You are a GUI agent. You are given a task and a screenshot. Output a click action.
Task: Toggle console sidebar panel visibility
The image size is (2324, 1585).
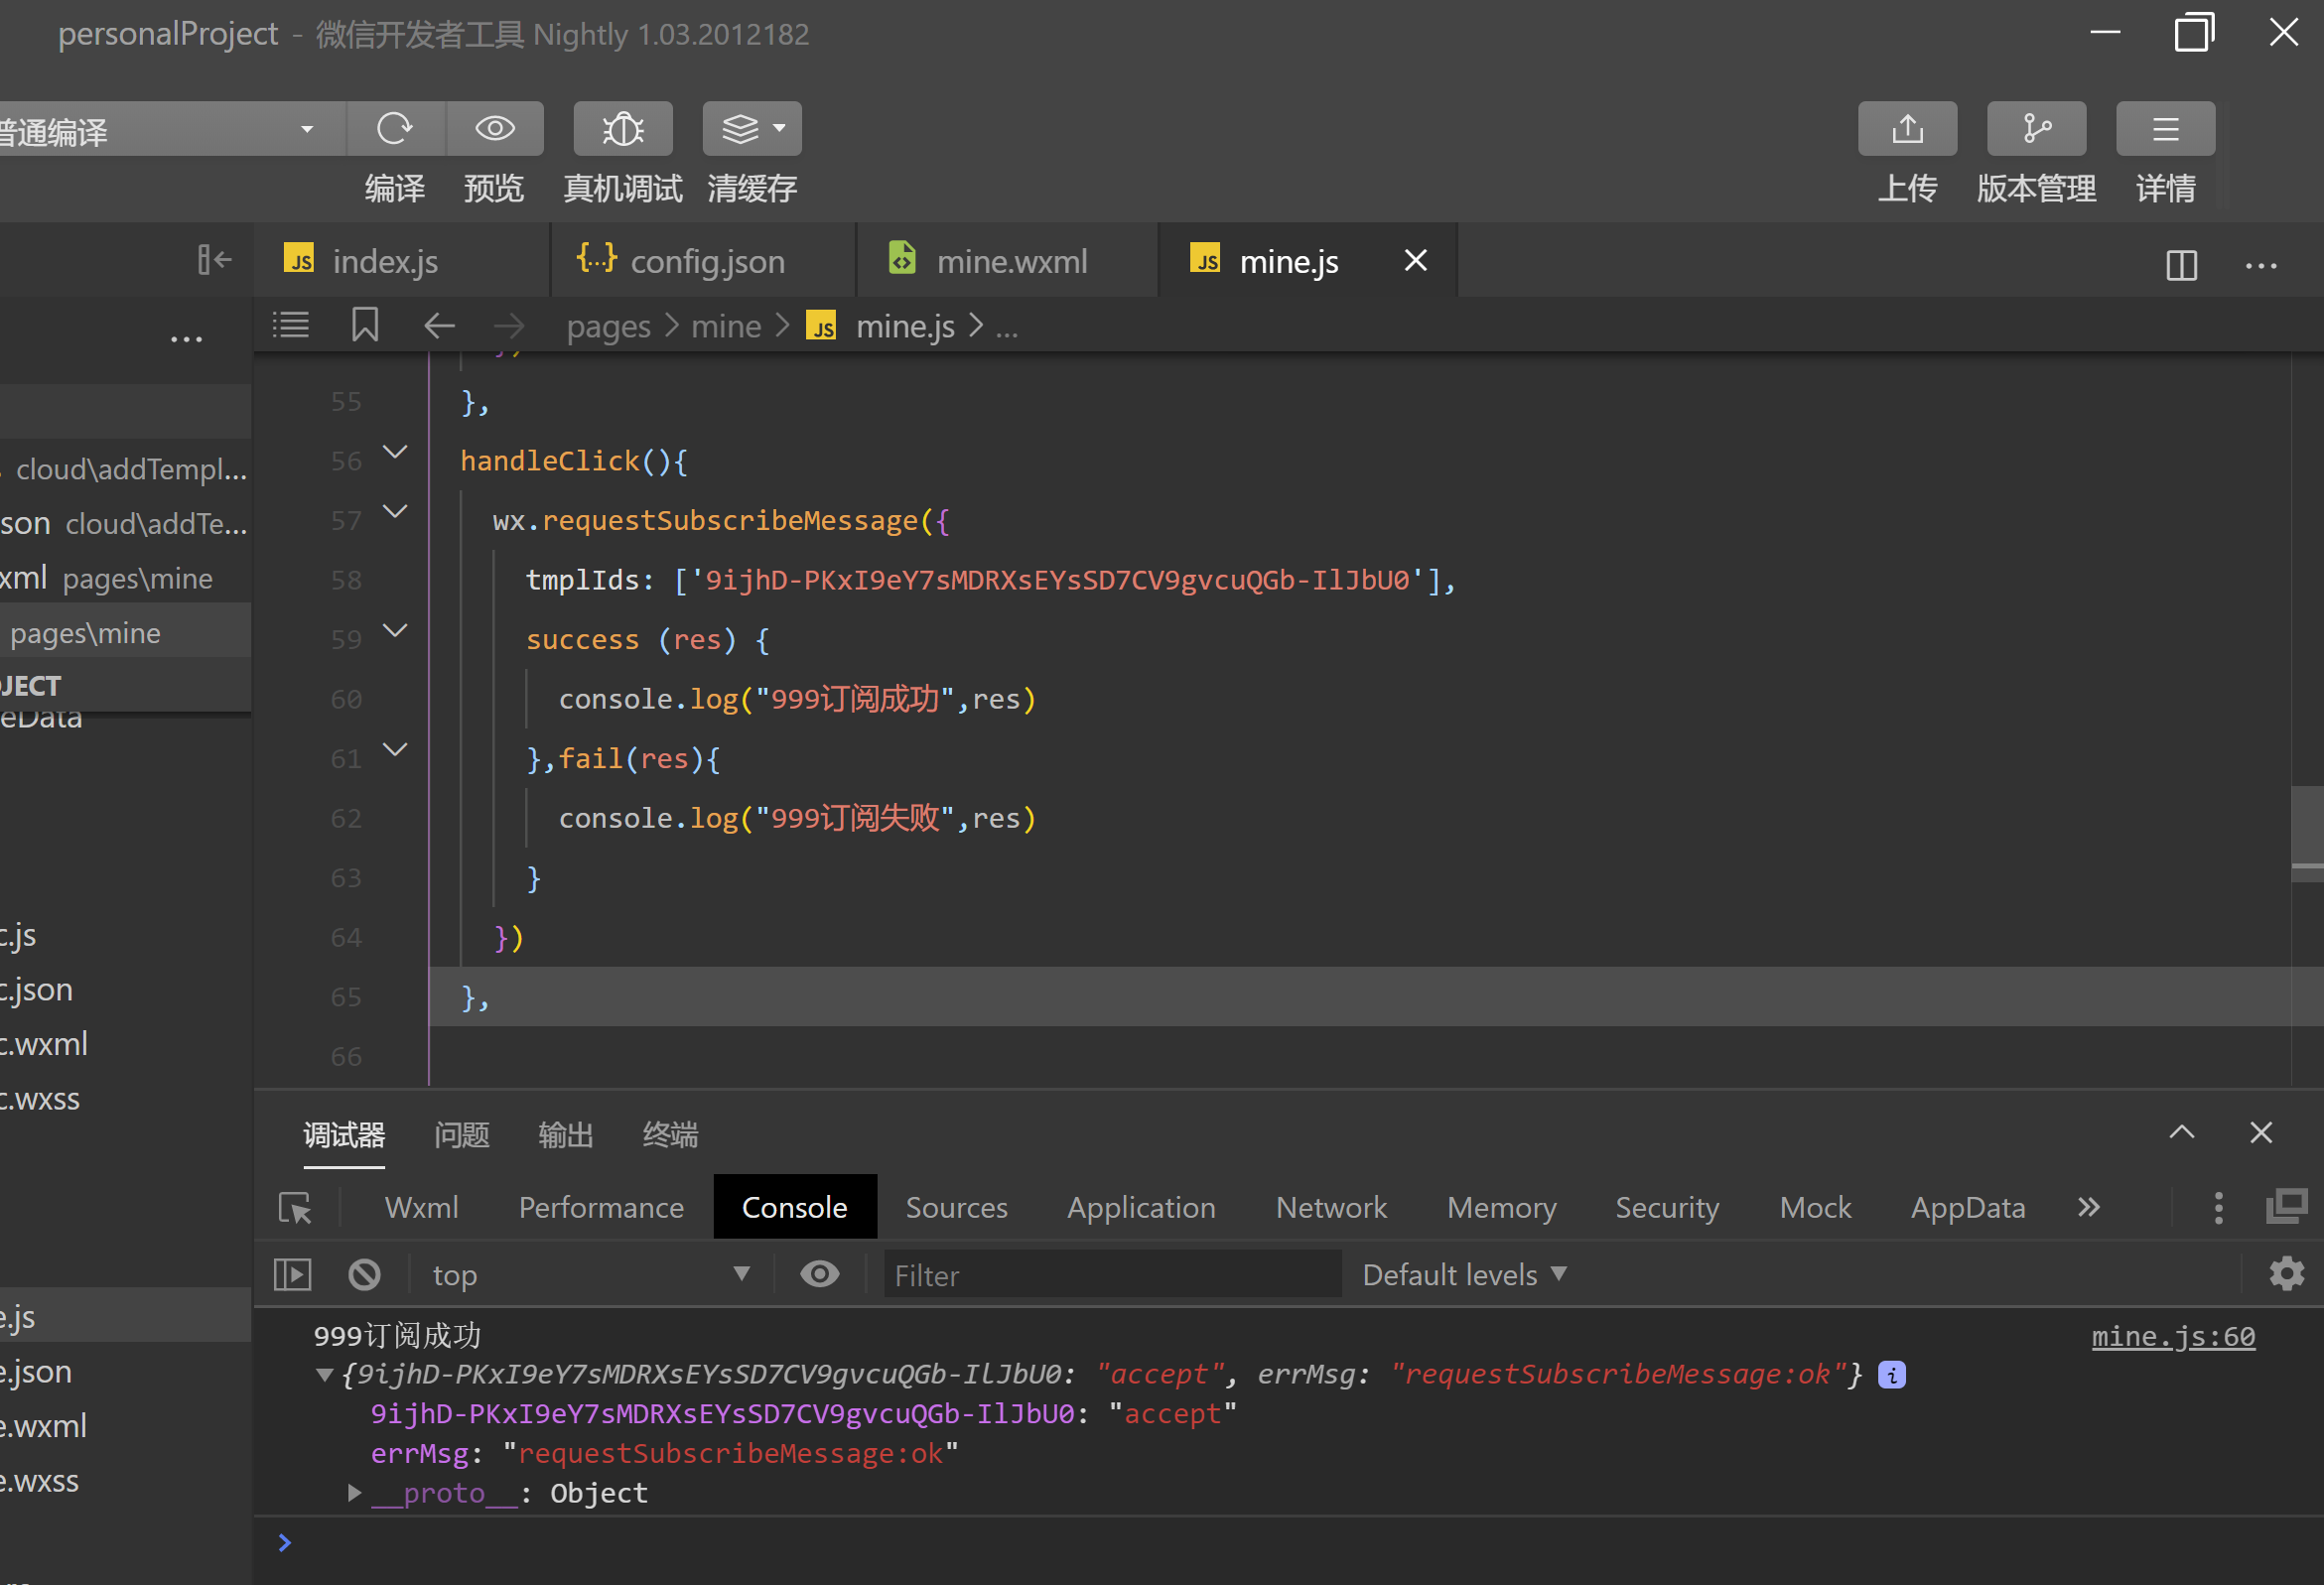pos(292,1274)
